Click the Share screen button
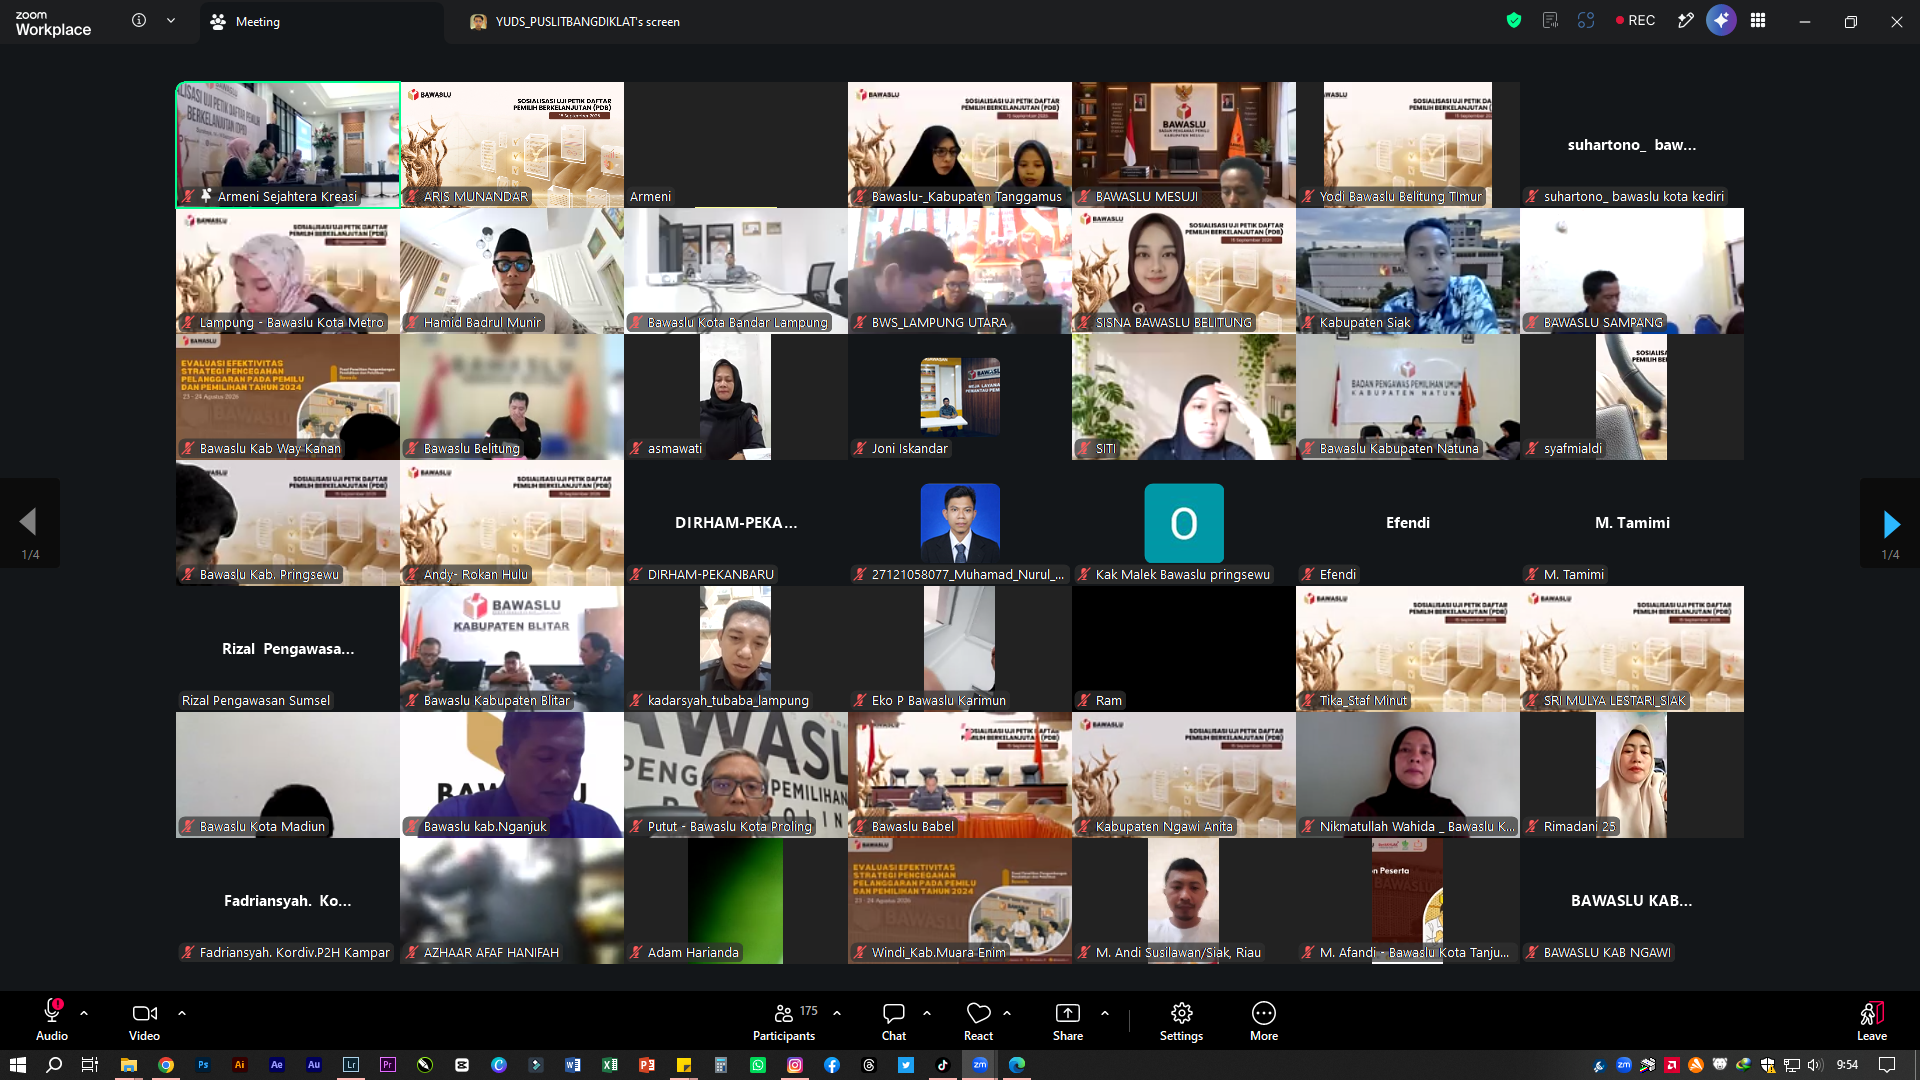Viewport: 1920px width, 1080px height. click(1068, 1021)
